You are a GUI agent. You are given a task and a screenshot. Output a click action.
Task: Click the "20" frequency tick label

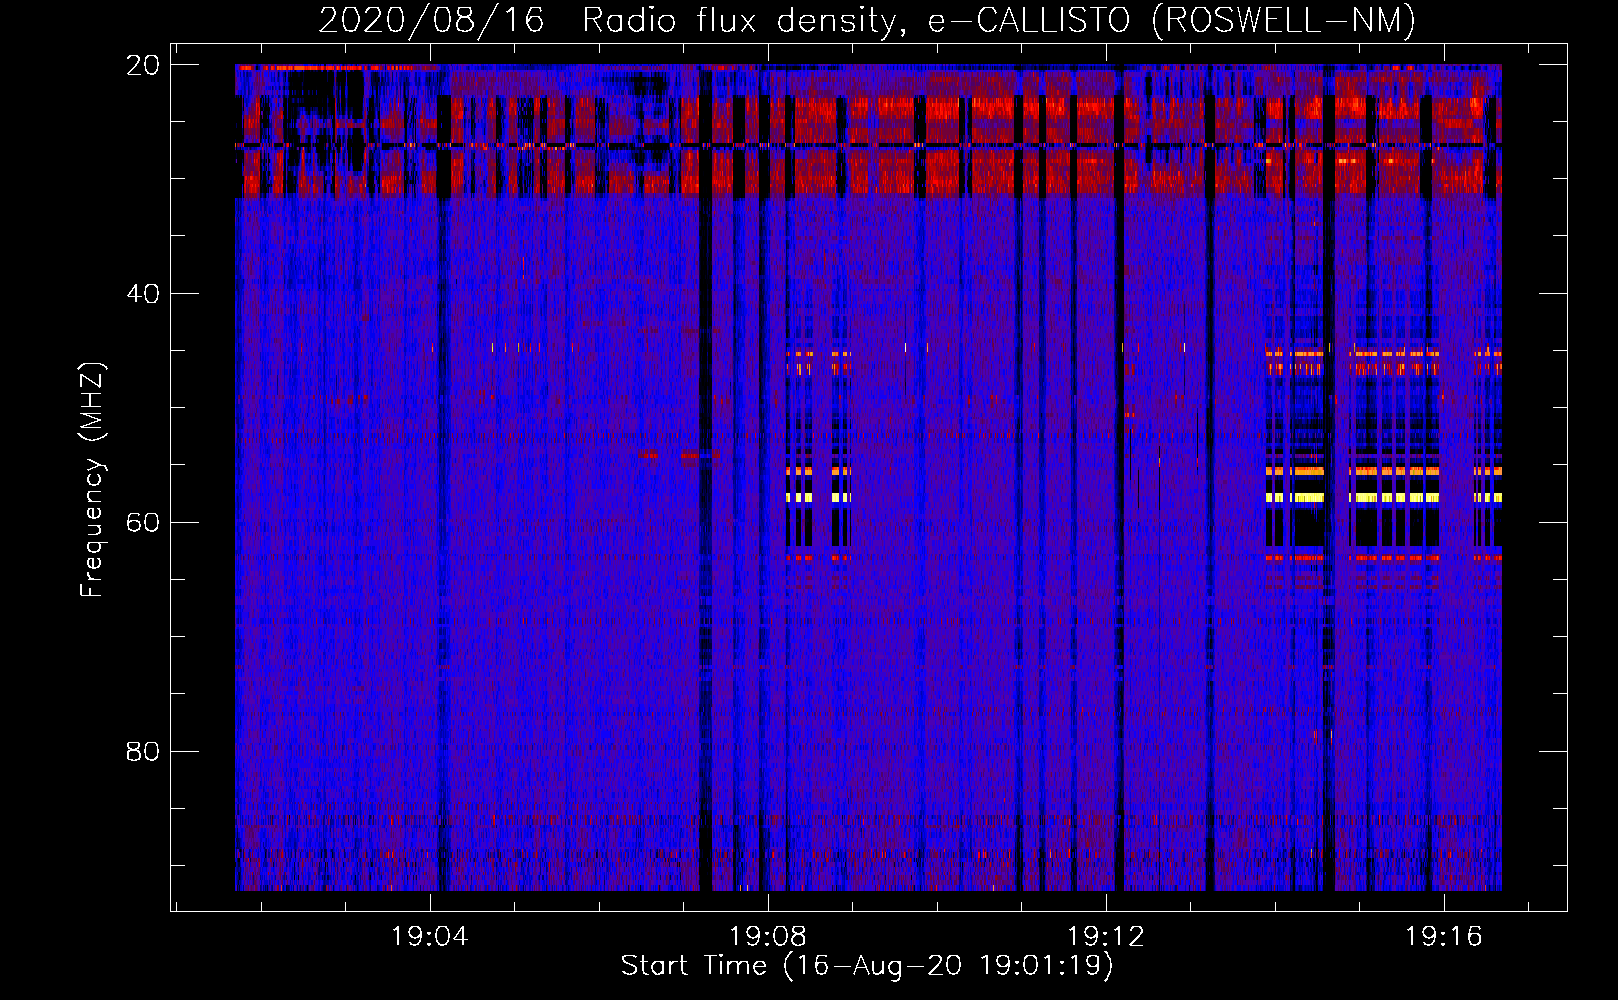tap(143, 65)
